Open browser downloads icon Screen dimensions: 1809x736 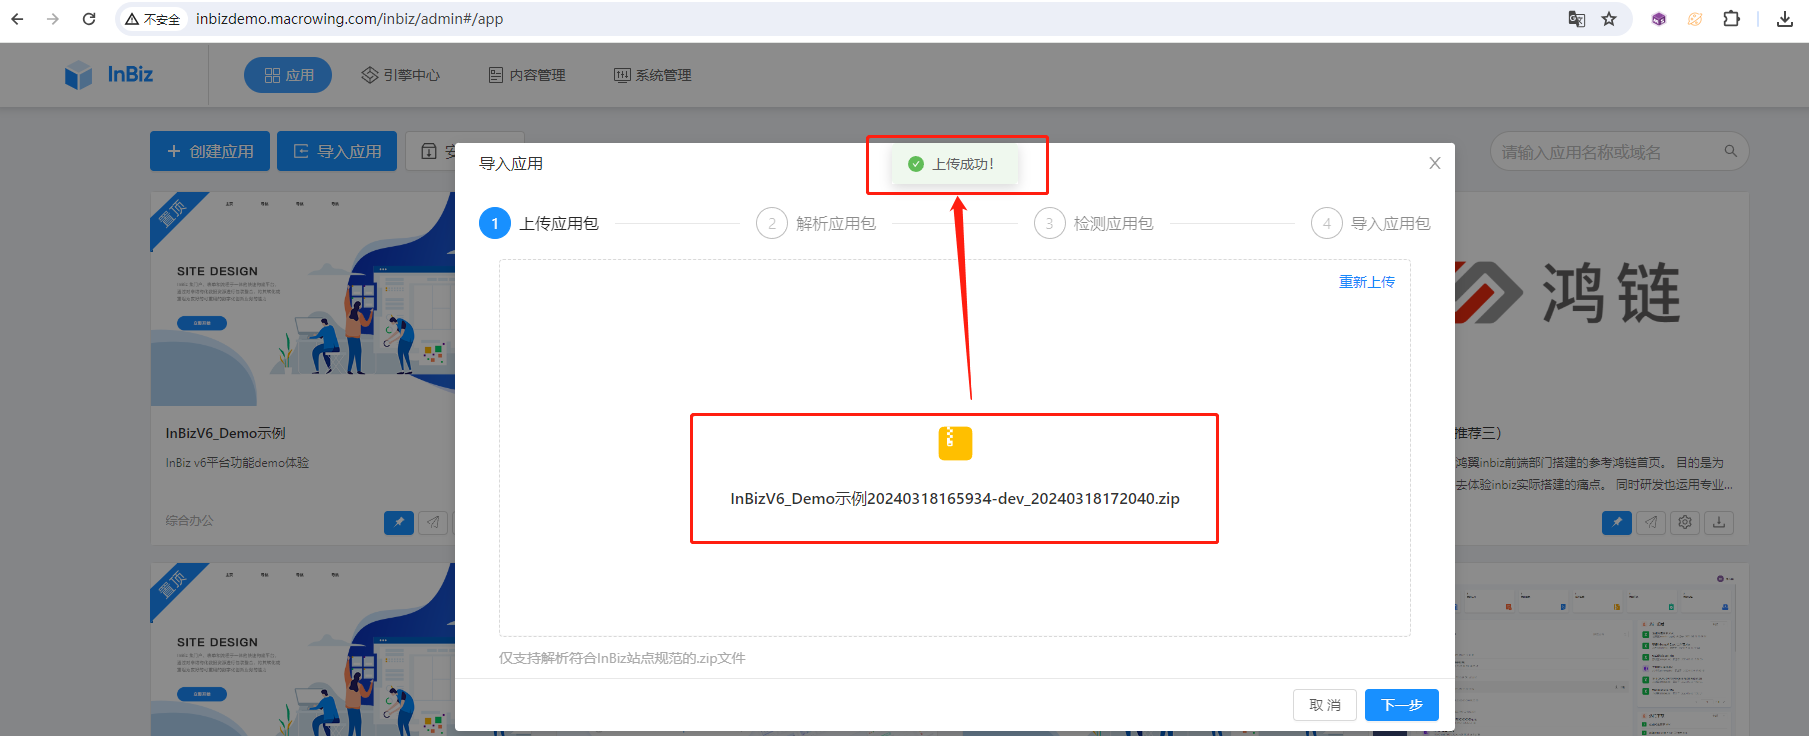[x=1785, y=19]
